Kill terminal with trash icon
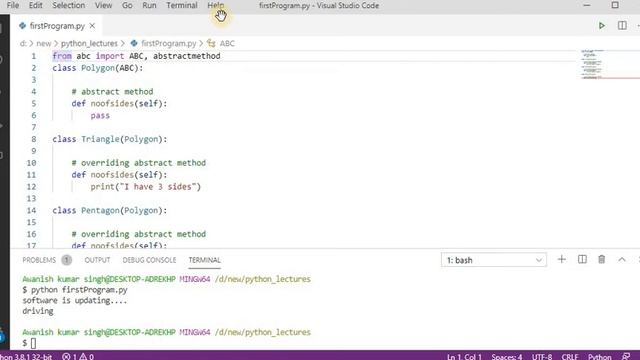Screen dimensions: 640x360 [602, 260]
